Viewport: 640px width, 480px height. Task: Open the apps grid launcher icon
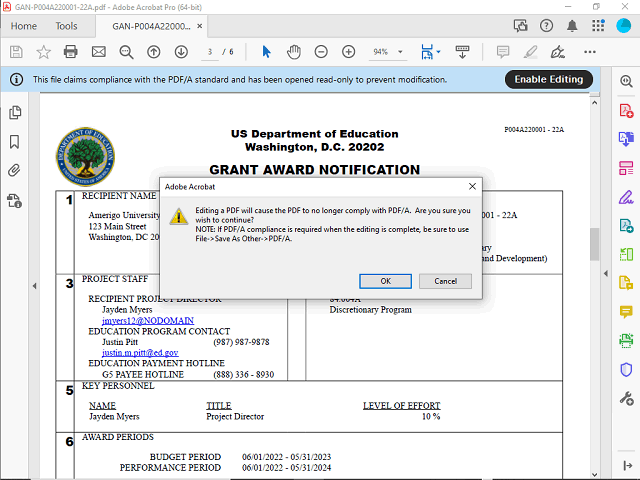coord(598,26)
